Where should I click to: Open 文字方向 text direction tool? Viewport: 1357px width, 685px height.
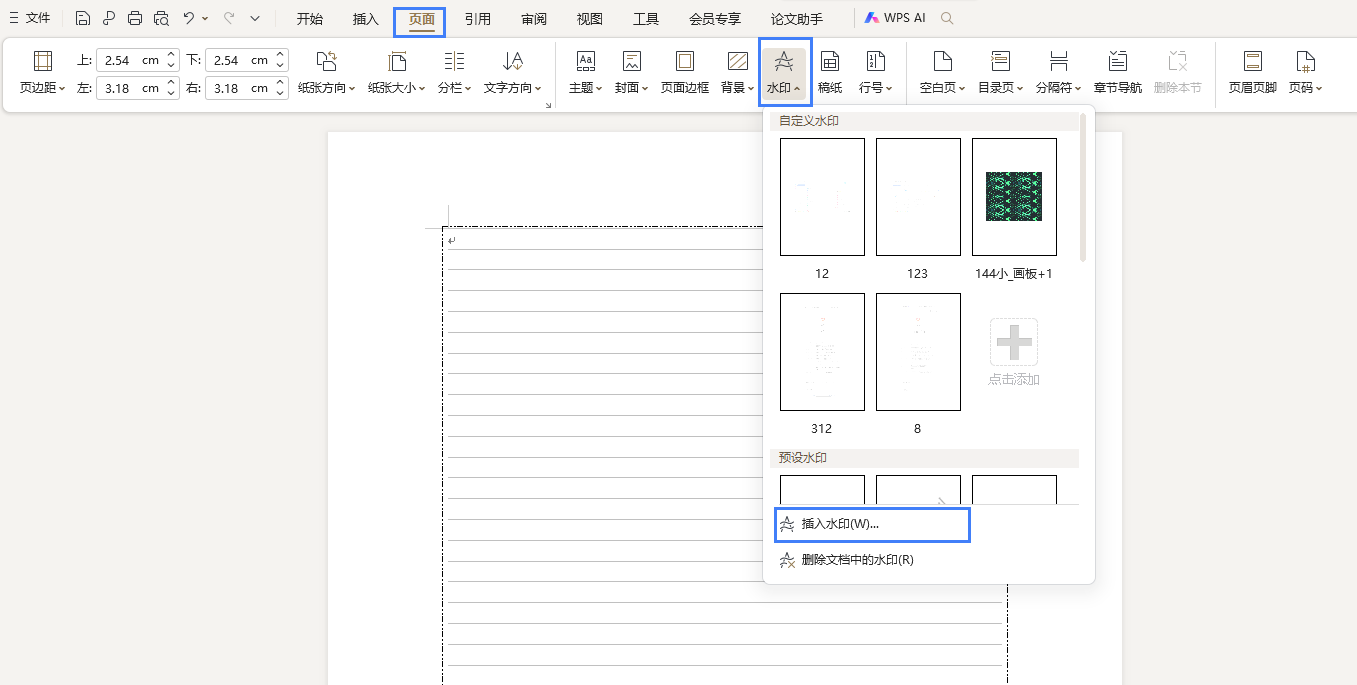point(513,73)
